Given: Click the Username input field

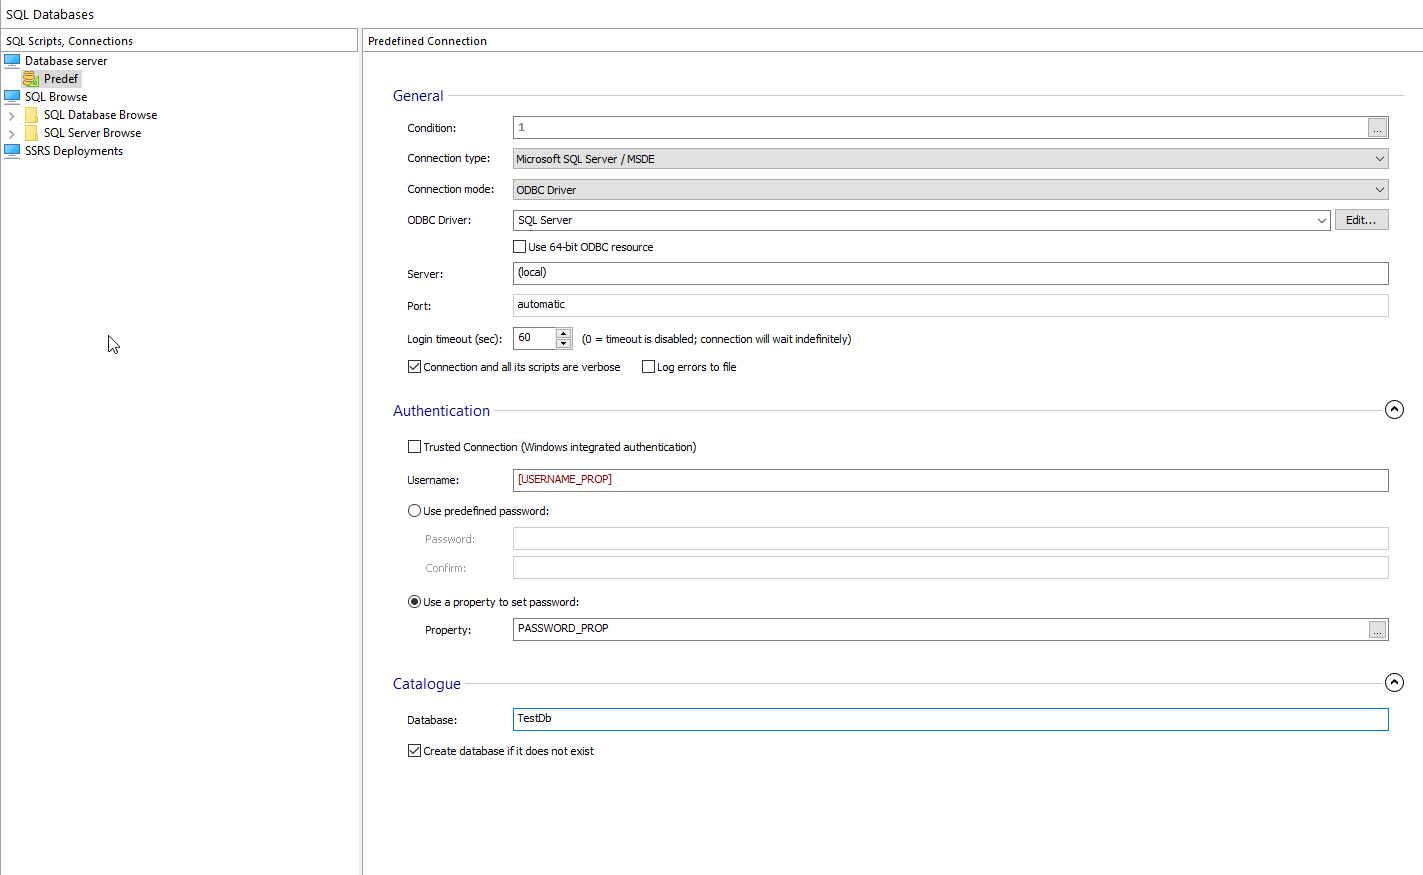Looking at the screenshot, I should pos(950,480).
